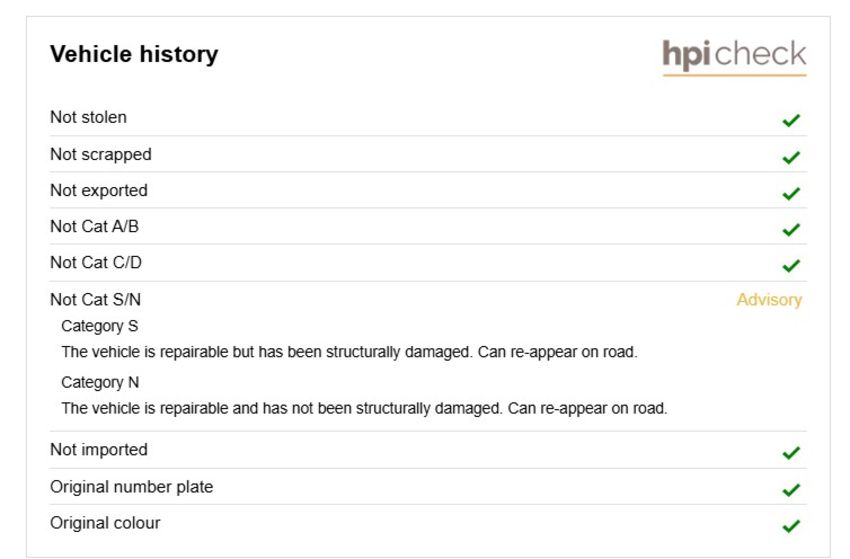Image resolution: width=850 pixels, height=559 pixels.
Task: Select the Original number plate label
Action: (x=132, y=487)
